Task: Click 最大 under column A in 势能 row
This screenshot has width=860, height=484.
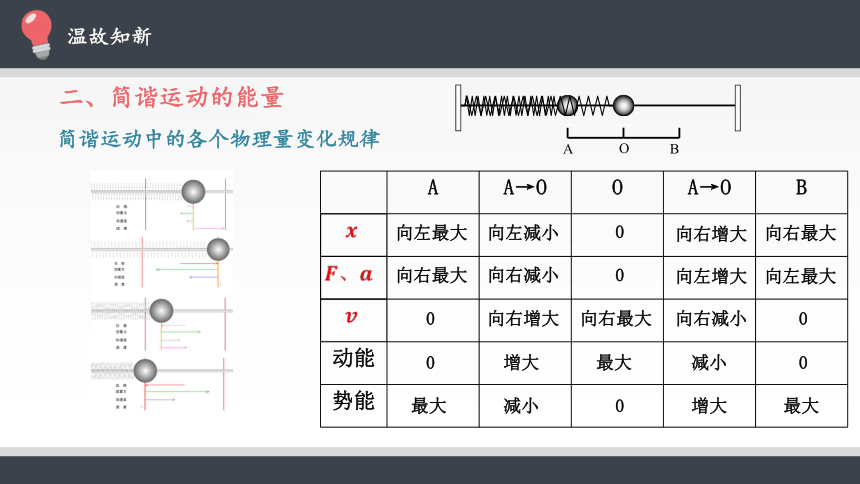Action: [x=429, y=406]
